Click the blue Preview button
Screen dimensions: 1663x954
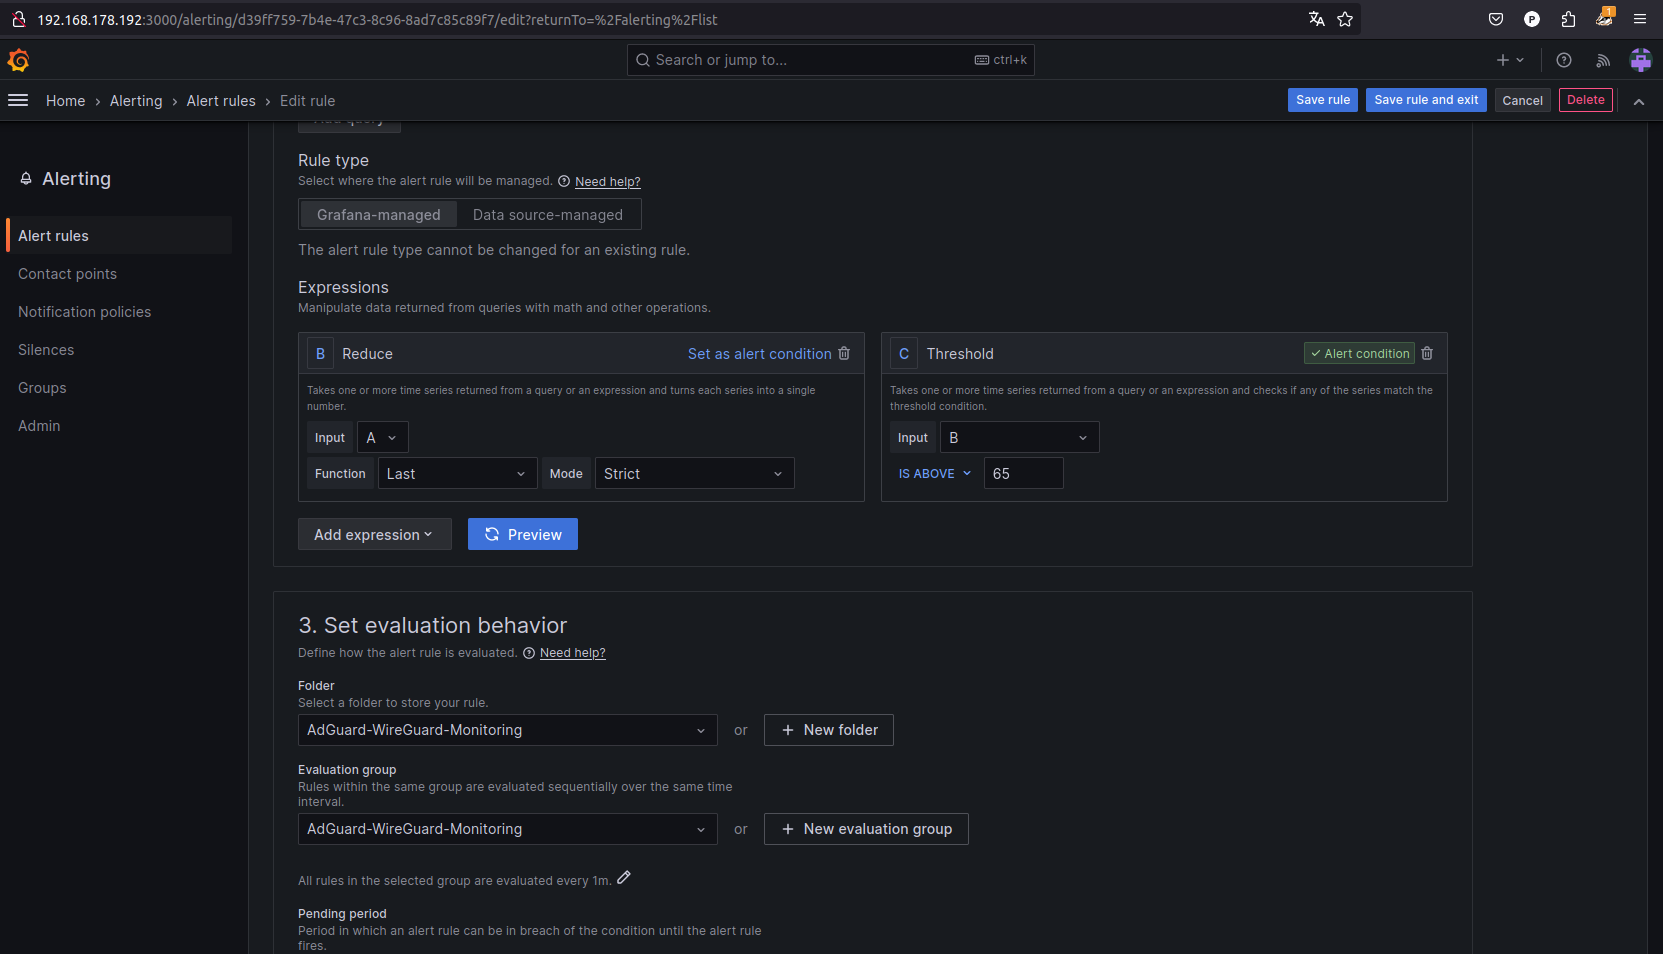(x=522, y=535)
